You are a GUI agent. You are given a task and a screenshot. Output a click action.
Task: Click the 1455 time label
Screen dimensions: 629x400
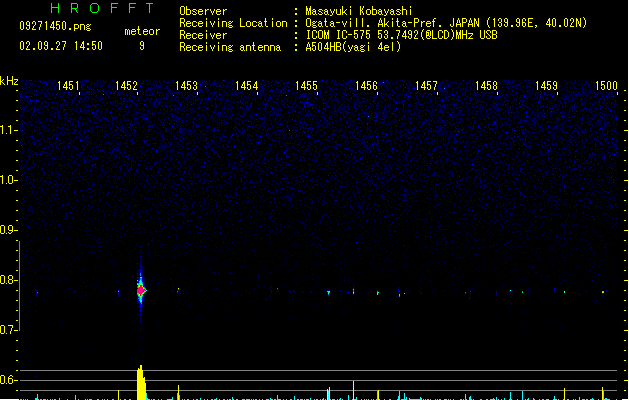(306, 87)
